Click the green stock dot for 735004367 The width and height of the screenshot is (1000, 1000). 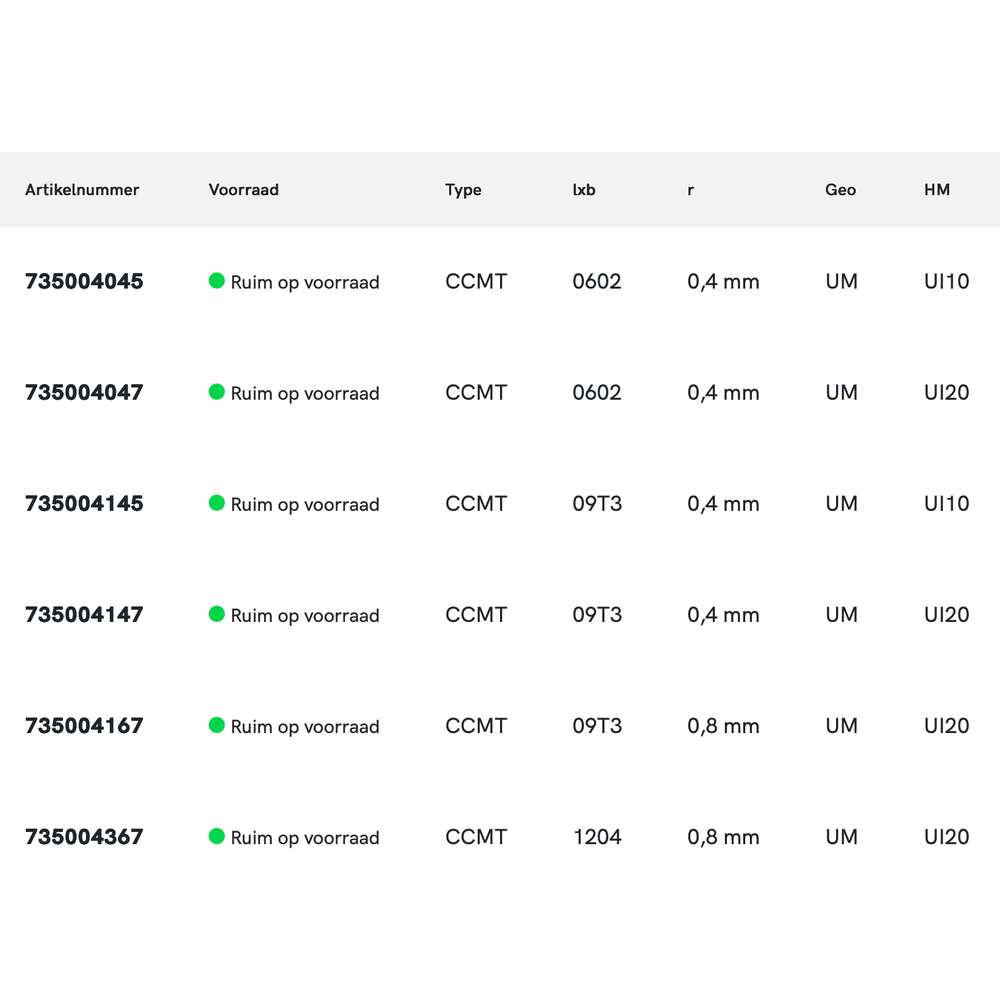click(216, 836)
